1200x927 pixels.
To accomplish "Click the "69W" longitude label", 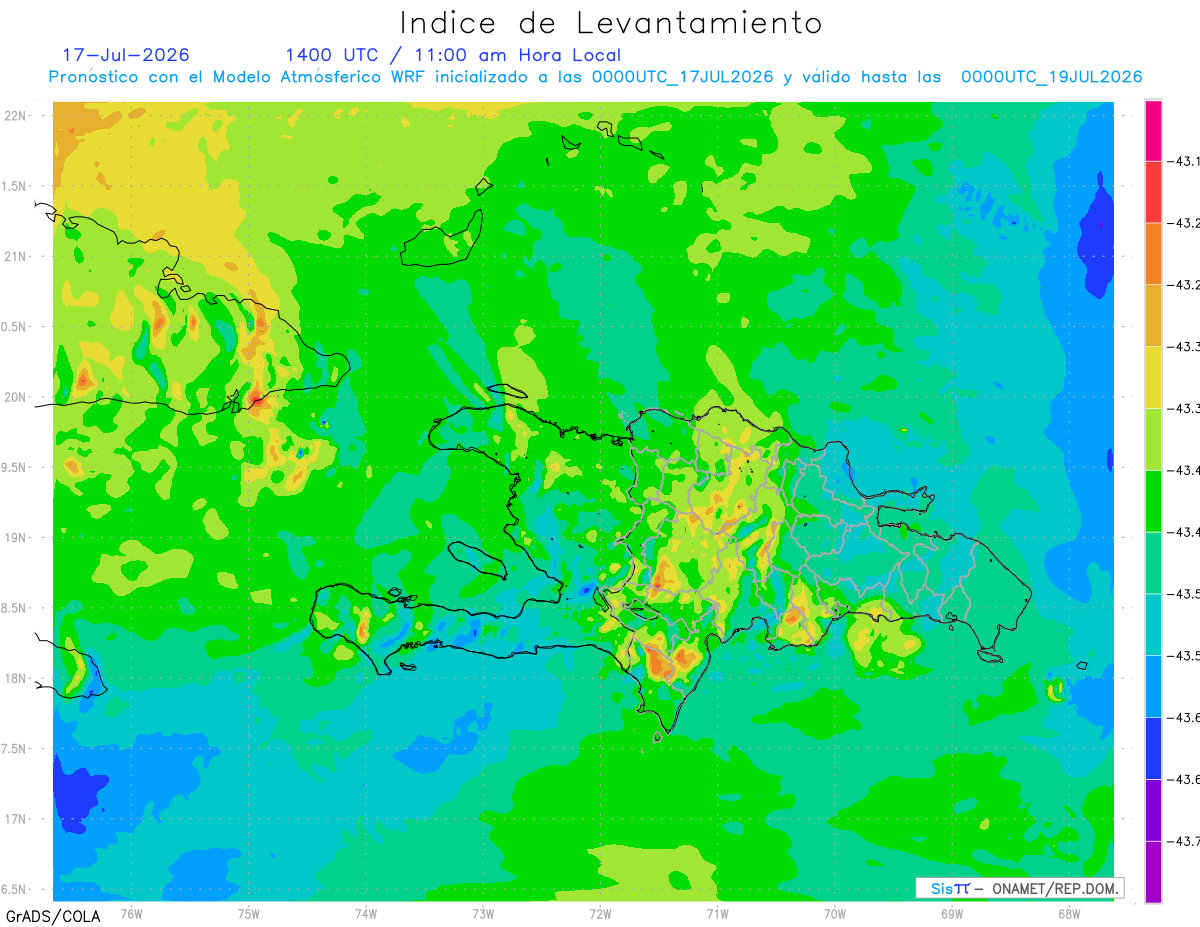I will tap(952, 913).
